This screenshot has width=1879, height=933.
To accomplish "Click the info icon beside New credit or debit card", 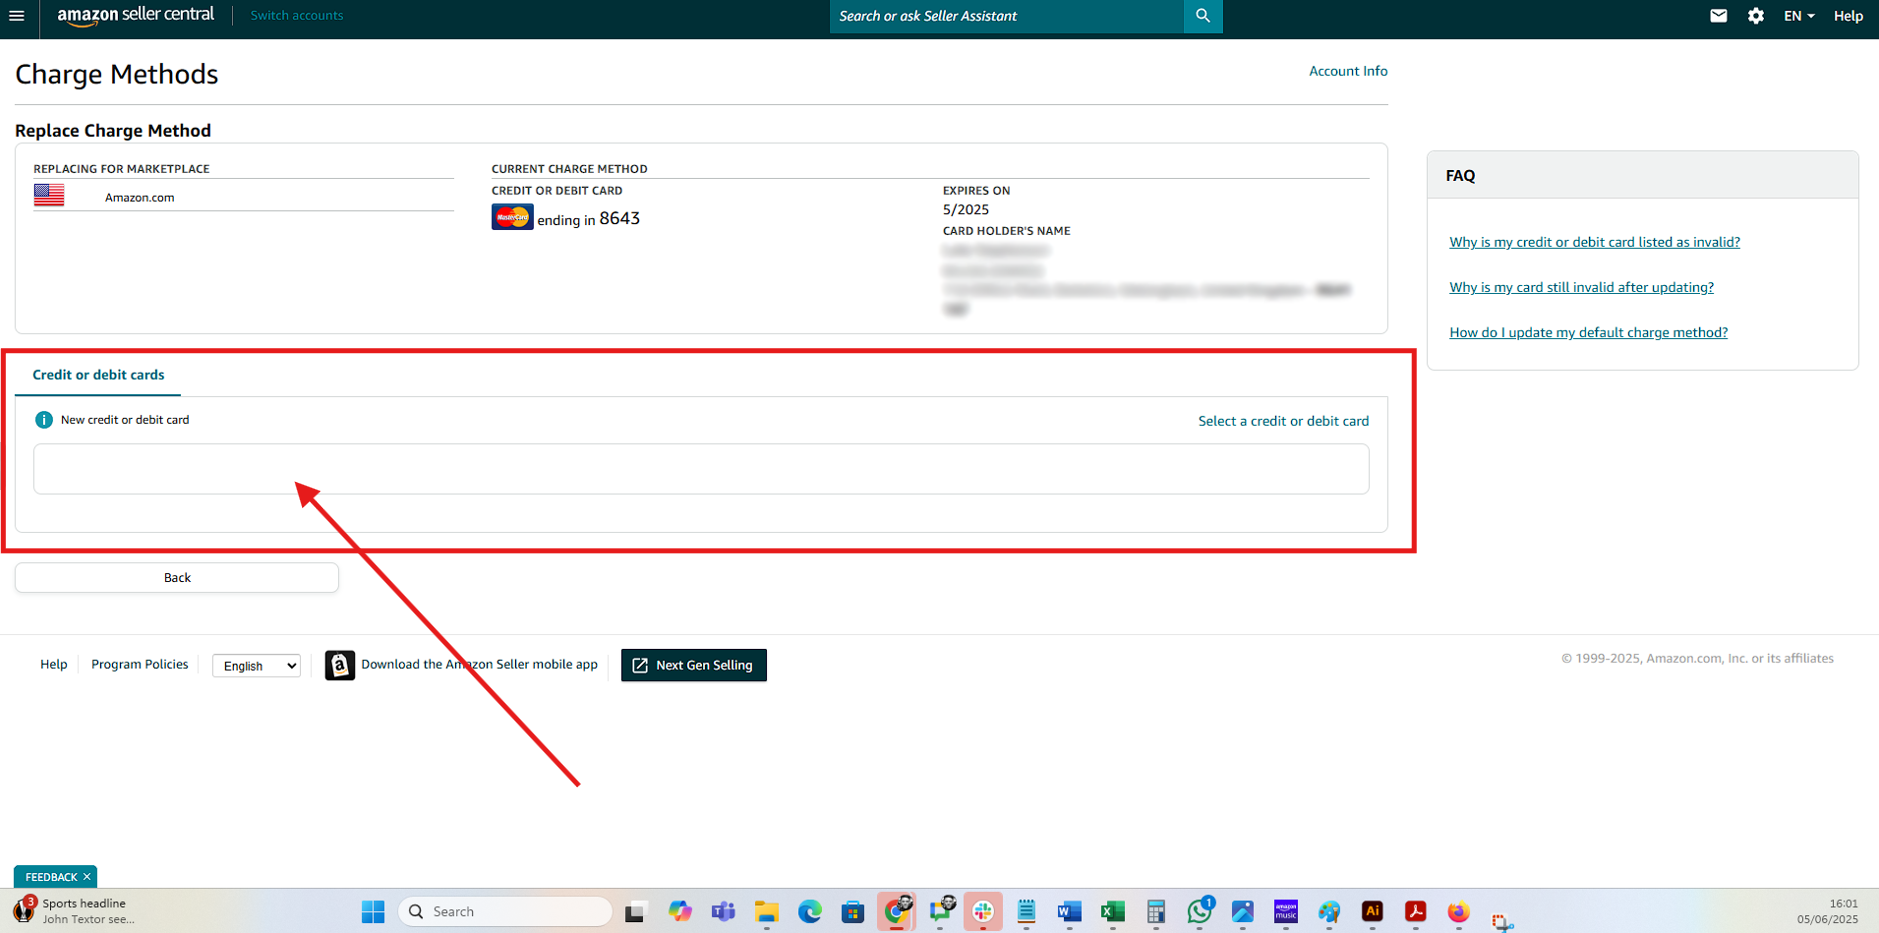I will coord(44,420).
